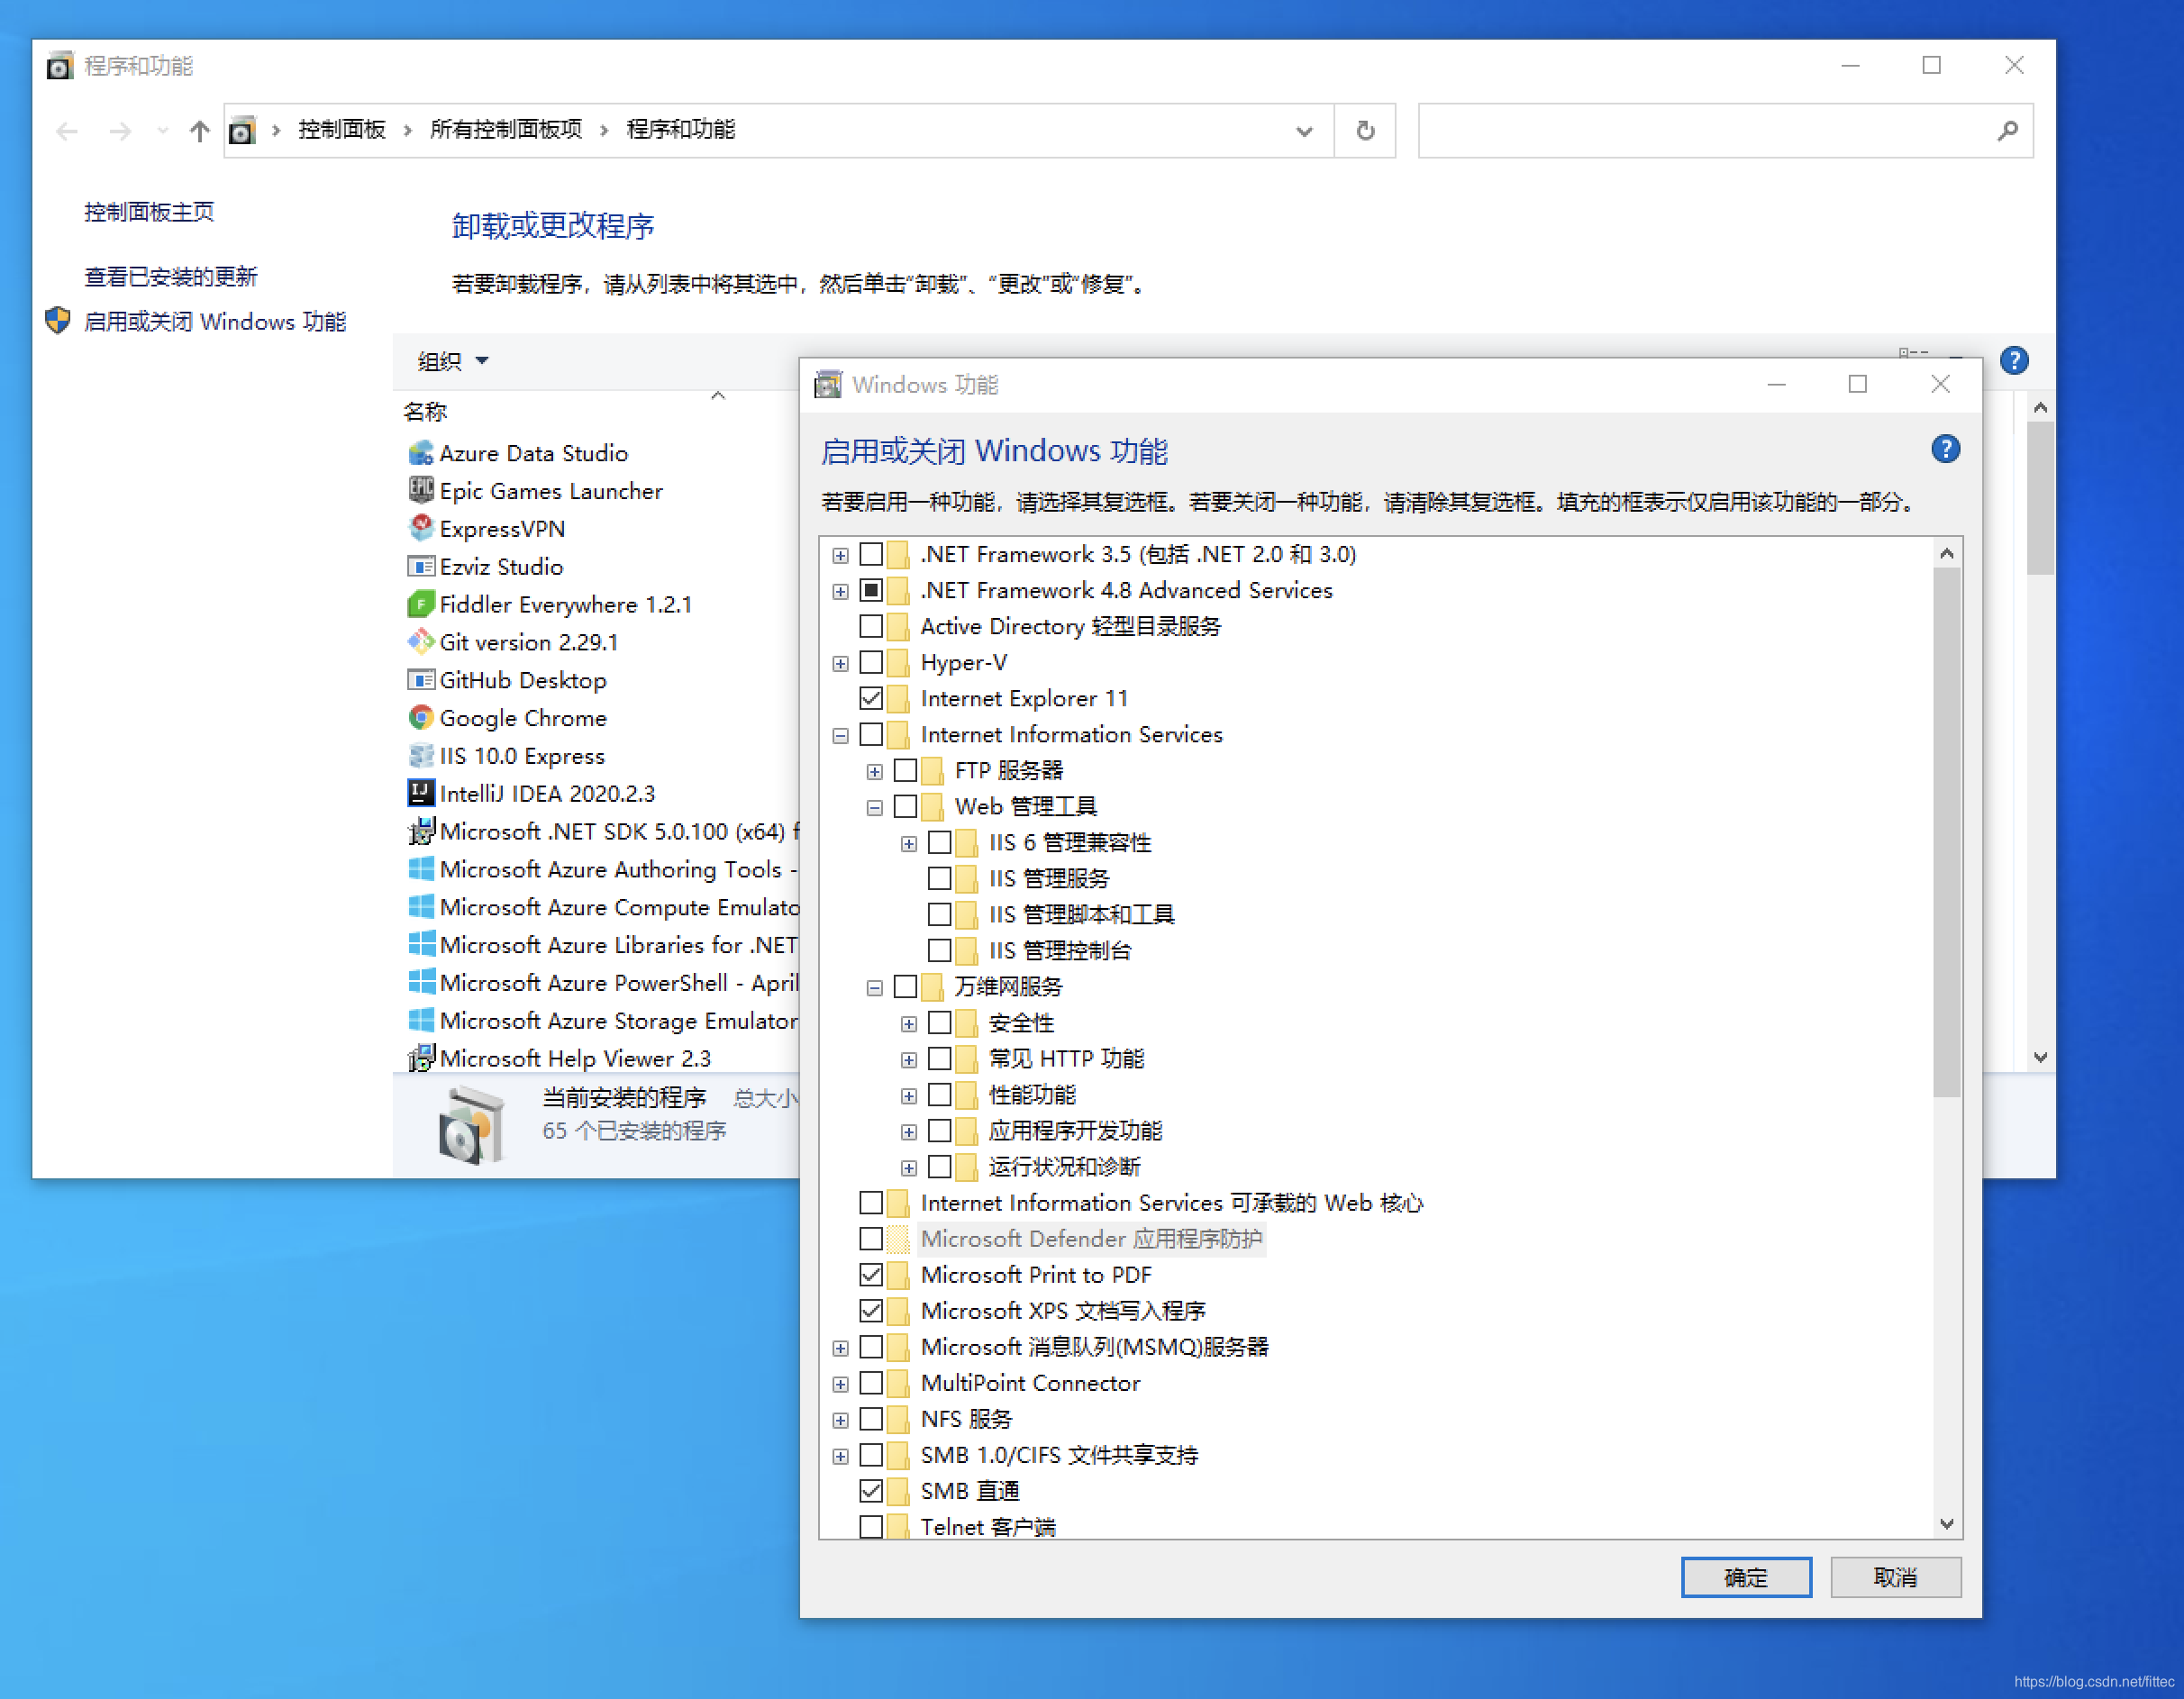Click feature list scrollbar up arrow
Image resolution: width=2184 pixels, height=1699 pixels.
(1946, 553)
